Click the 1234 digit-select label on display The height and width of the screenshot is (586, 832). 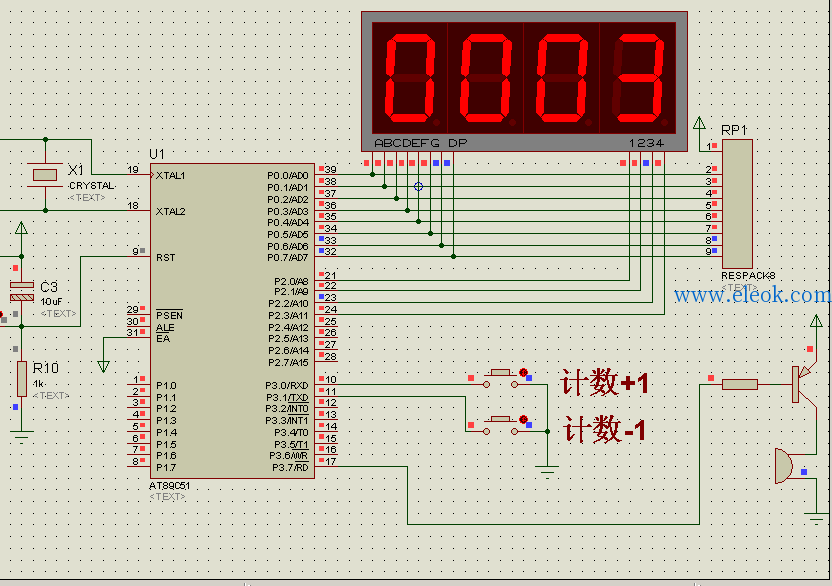(646, 143)
